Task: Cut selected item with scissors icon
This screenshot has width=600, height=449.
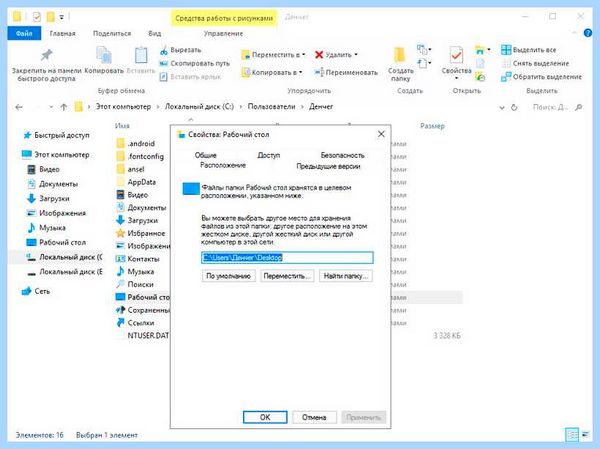Action: (x=180, y=50)
